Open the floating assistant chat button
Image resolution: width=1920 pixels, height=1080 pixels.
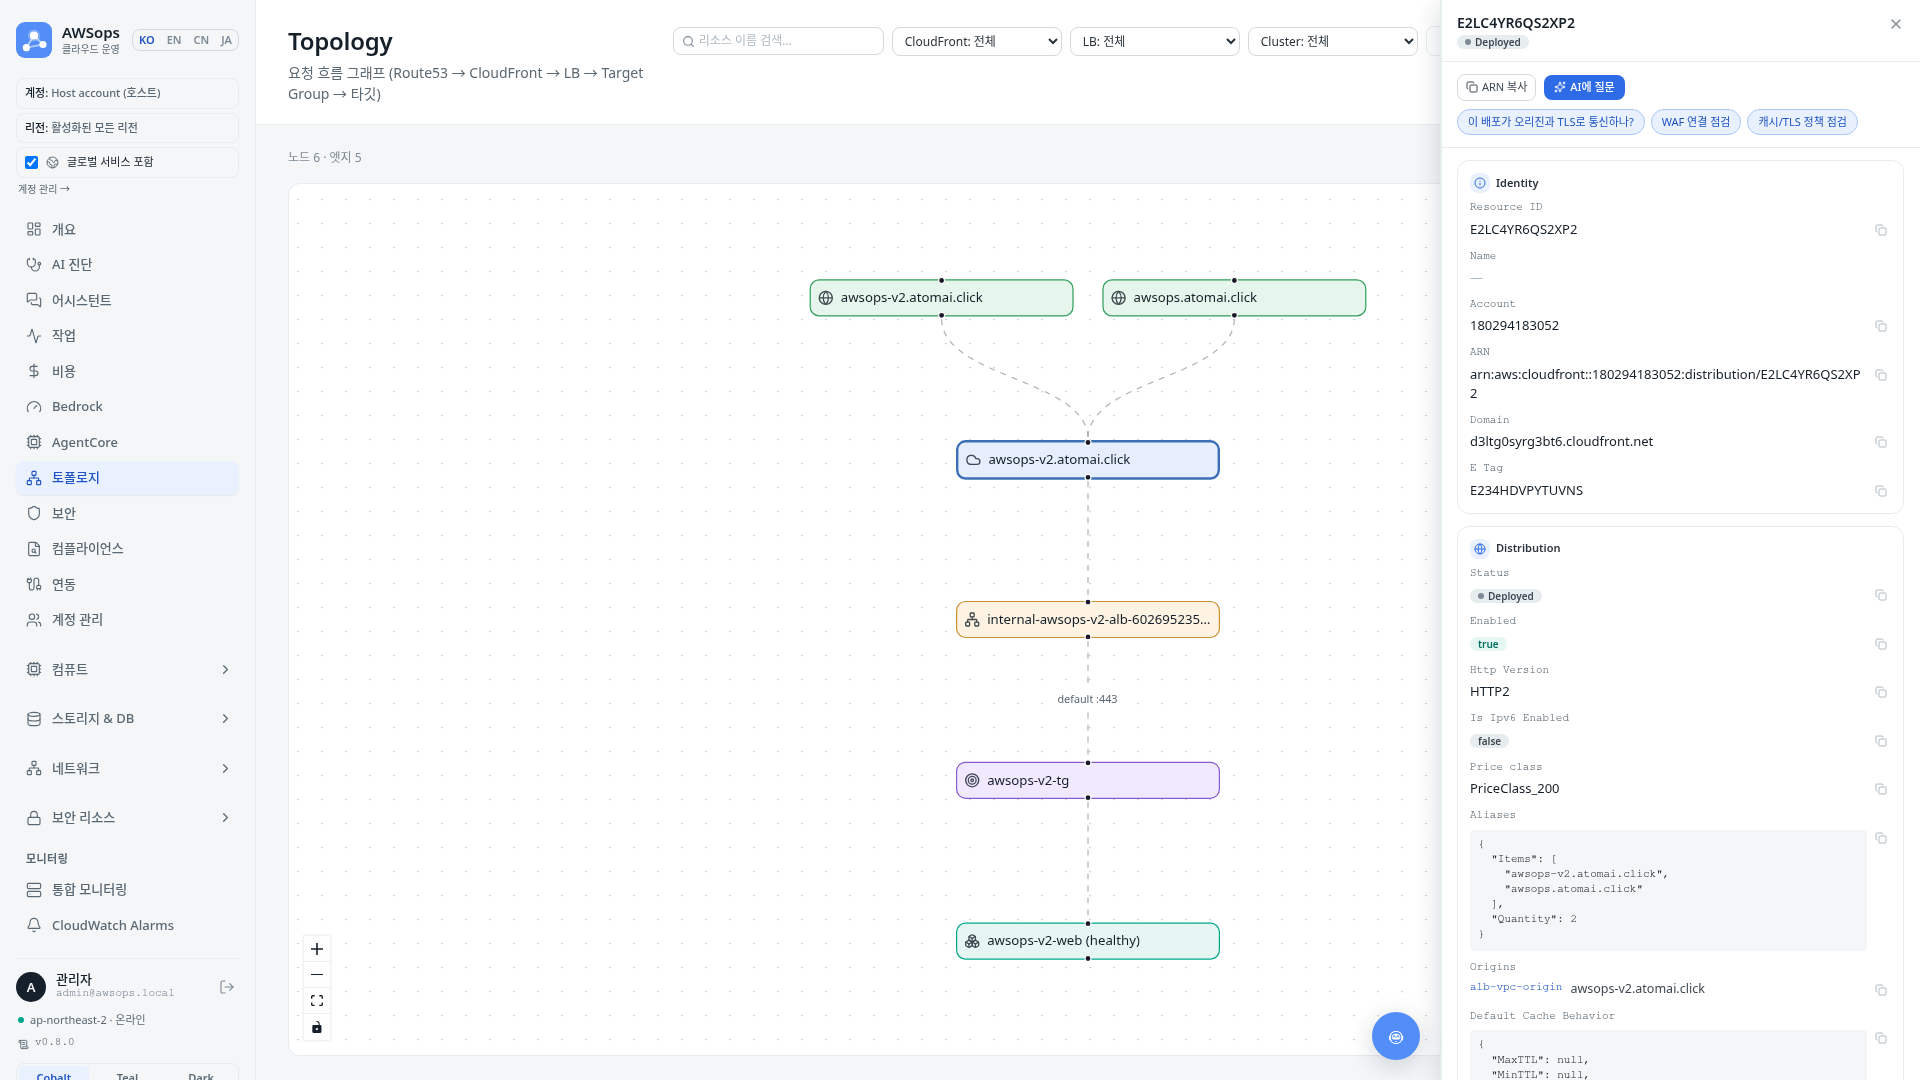1396,1036
